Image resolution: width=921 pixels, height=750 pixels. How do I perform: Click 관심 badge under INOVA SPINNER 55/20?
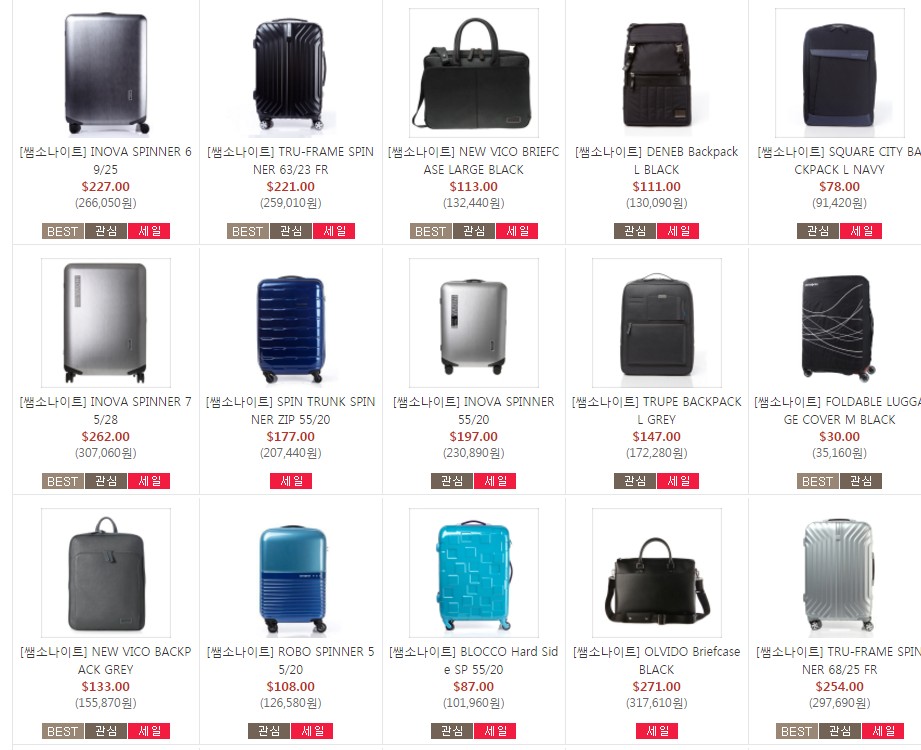pyautogui.click(x=452, y=481)
